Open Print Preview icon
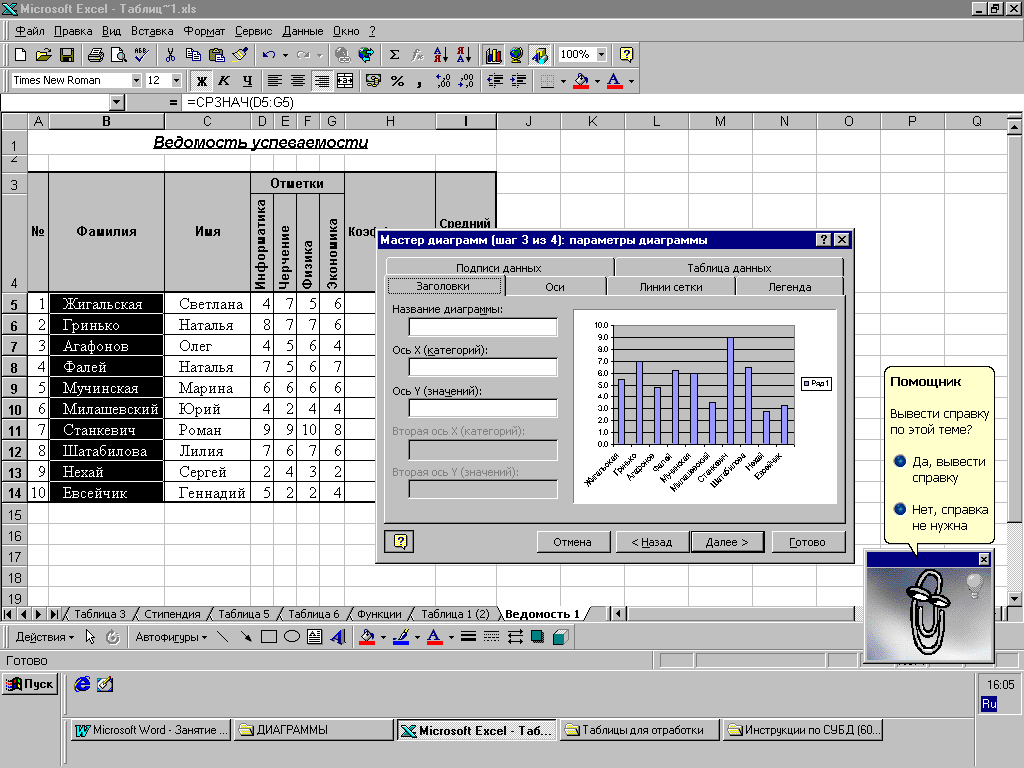Viewport: 1024px width, 768px height. (118, 55)
